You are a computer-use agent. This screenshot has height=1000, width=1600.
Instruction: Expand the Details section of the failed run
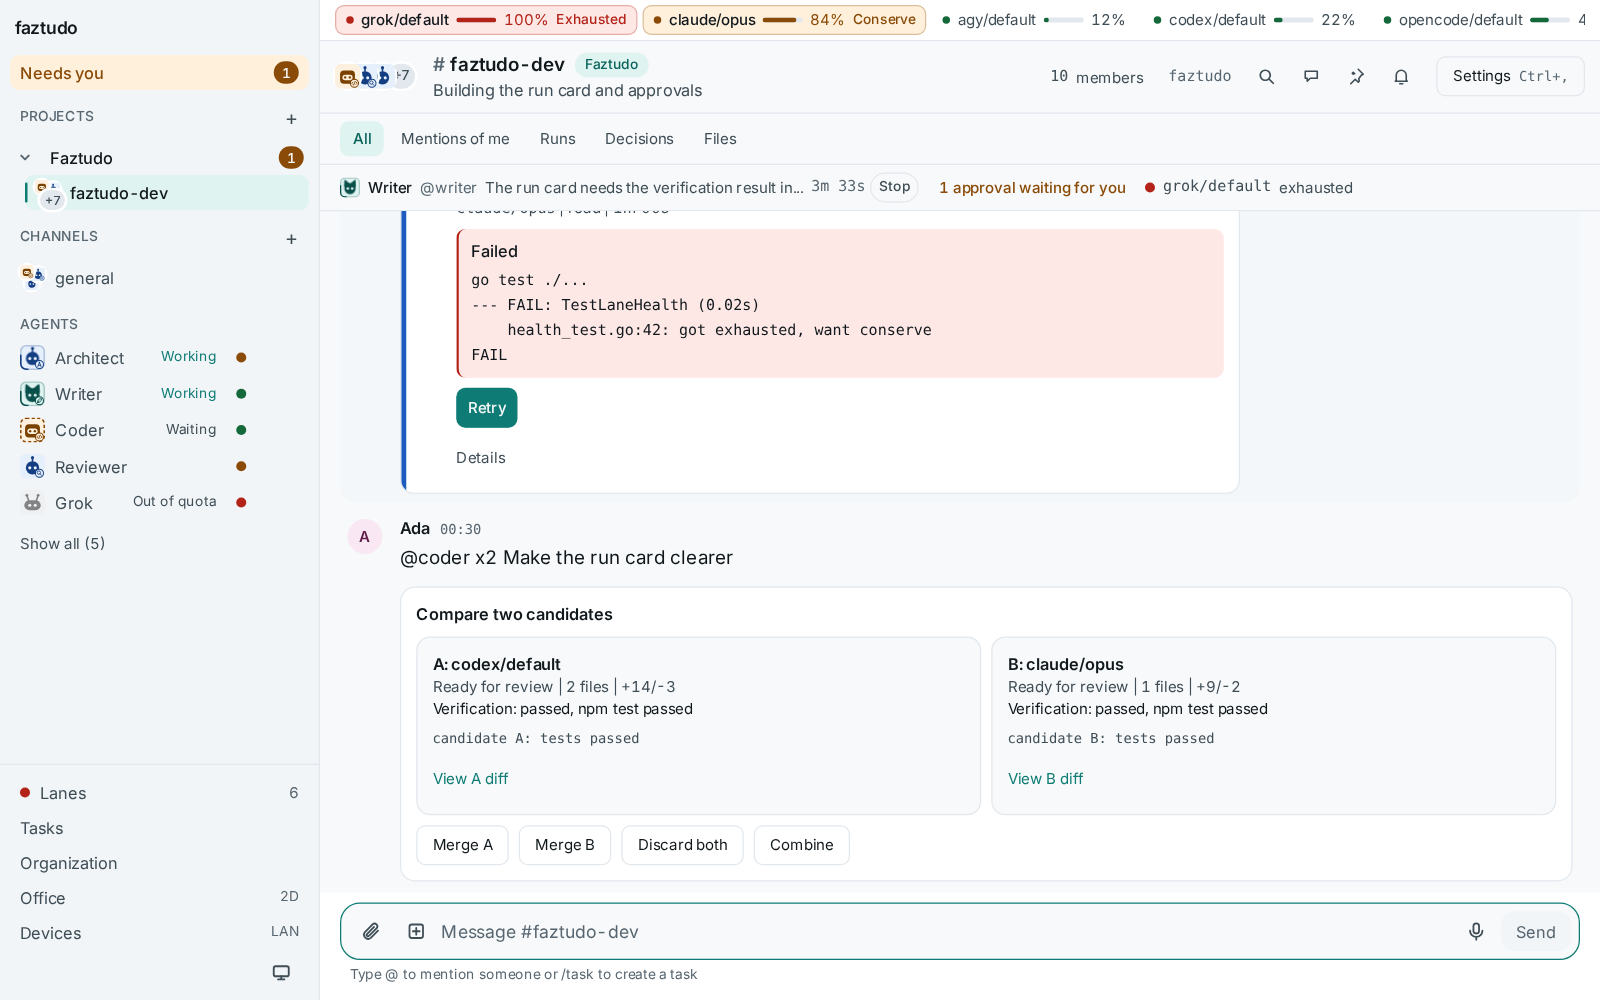481,458
